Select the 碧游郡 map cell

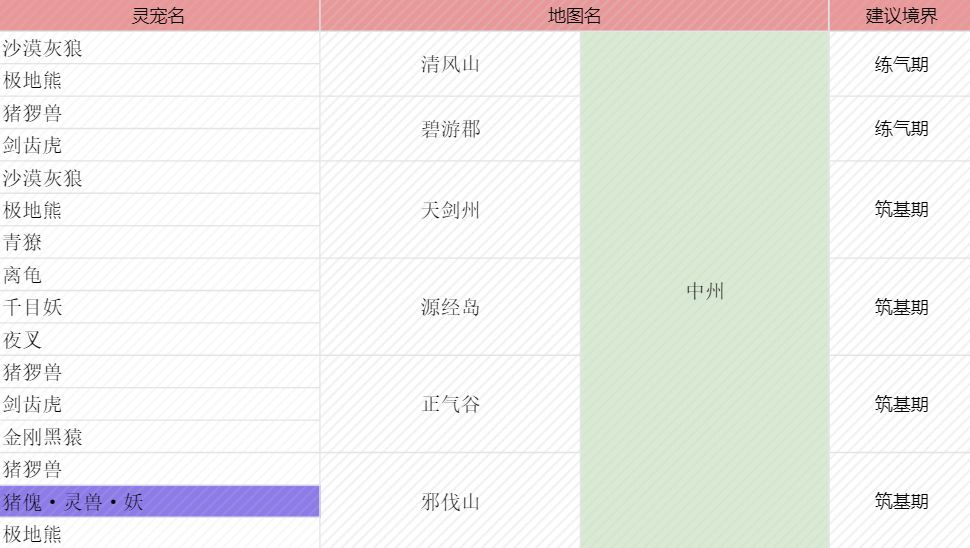[450, 129]
